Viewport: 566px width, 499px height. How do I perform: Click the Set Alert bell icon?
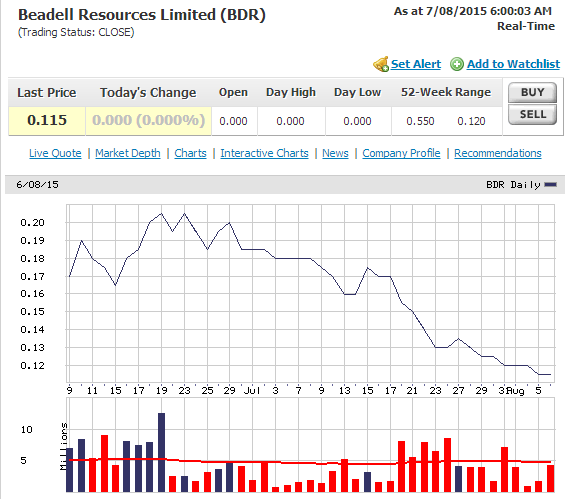(x=380, y=64)
